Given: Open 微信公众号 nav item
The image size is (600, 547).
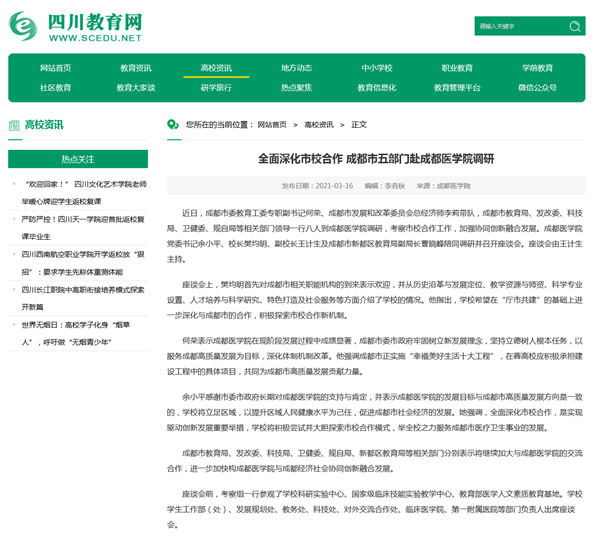Looking at the screenshot, I should pos(538,88).
